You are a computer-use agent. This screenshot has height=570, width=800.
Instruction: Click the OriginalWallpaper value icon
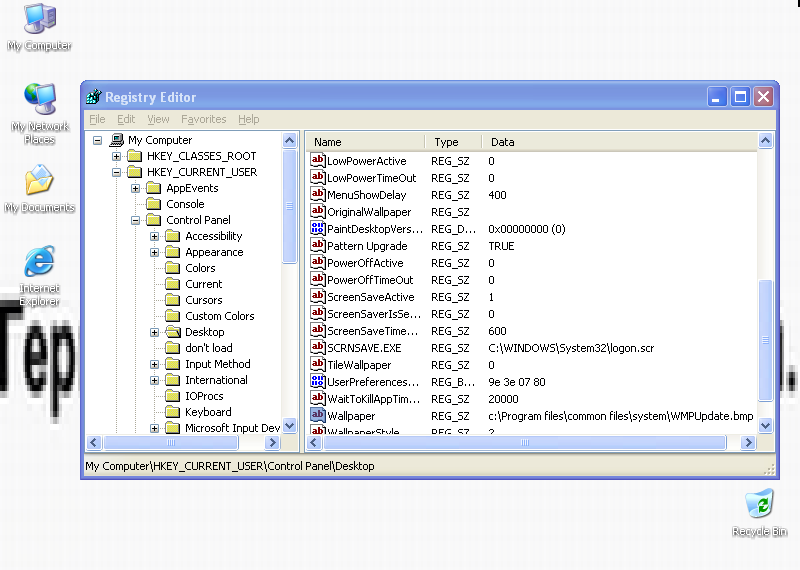[x=317, y=211]
